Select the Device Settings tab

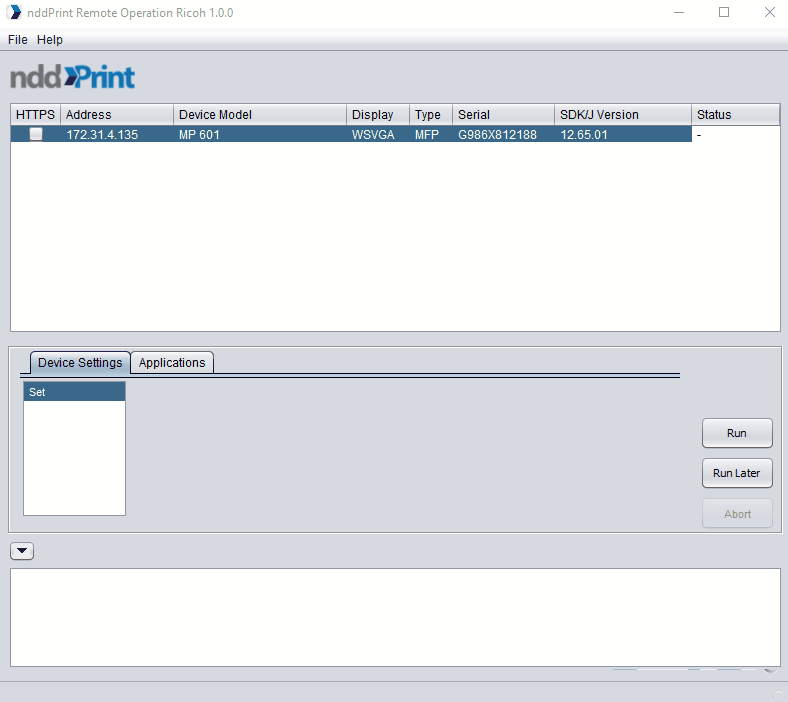tap(80, 363)
